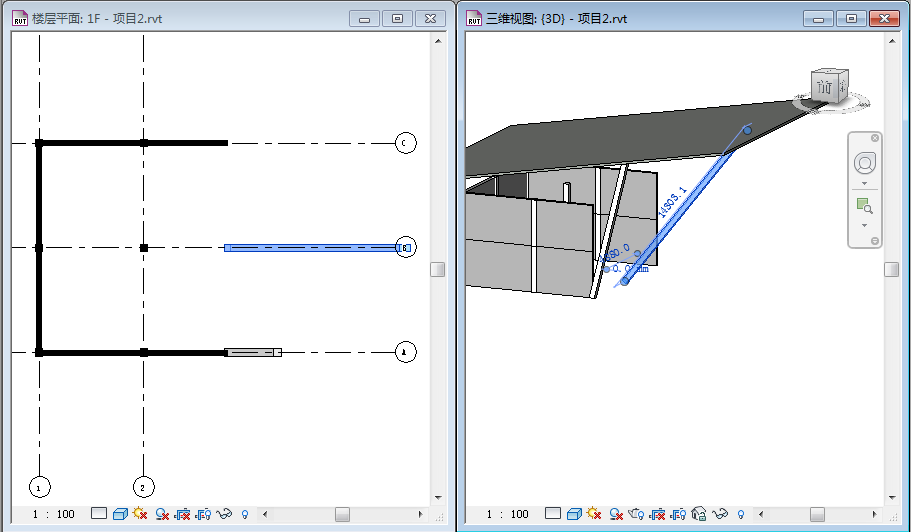
Task: Toggle Sun Path in 1F plan view
Action: [140, 513]
